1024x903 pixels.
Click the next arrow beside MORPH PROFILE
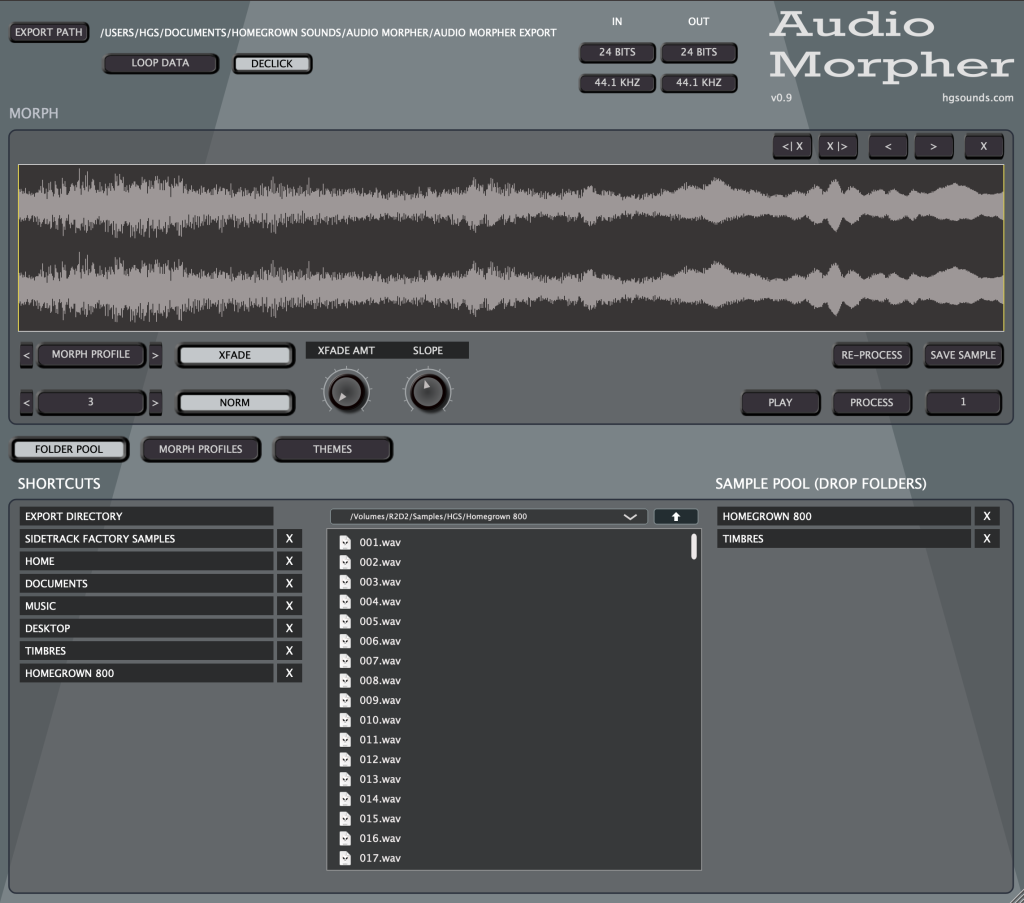point(156,355)
